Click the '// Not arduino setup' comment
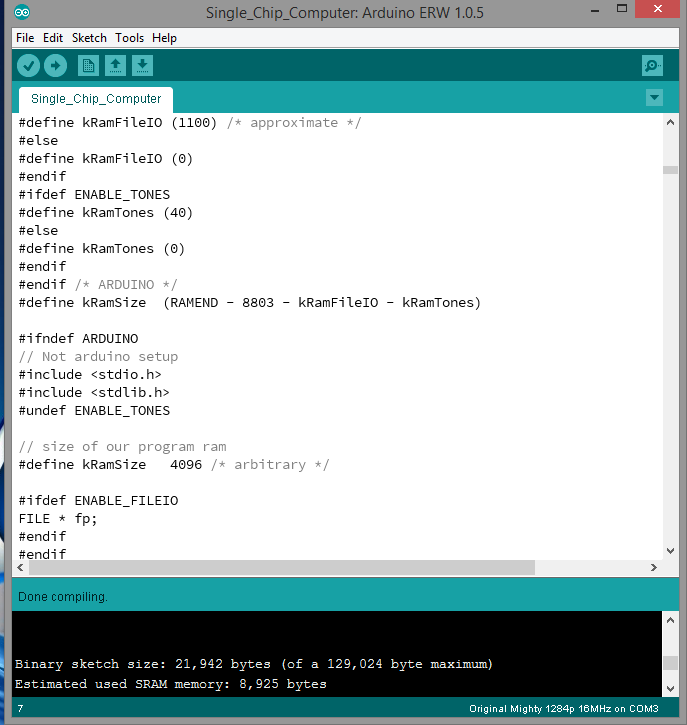Viewport: 687px width, 725px height. pyautogui.click(x=98, y=357)
